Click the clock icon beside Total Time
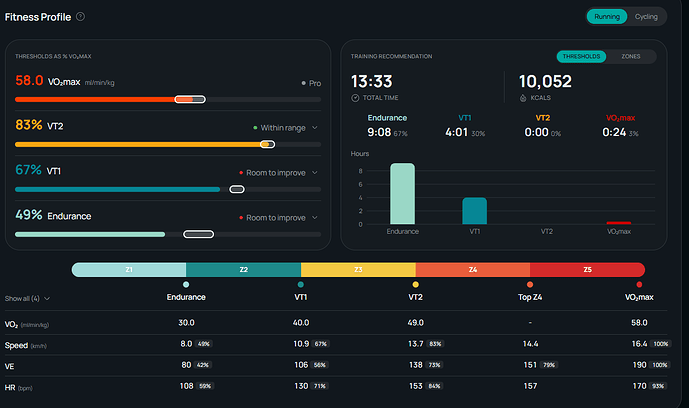Viewport: 689px width, 408px height. (355, 98)
